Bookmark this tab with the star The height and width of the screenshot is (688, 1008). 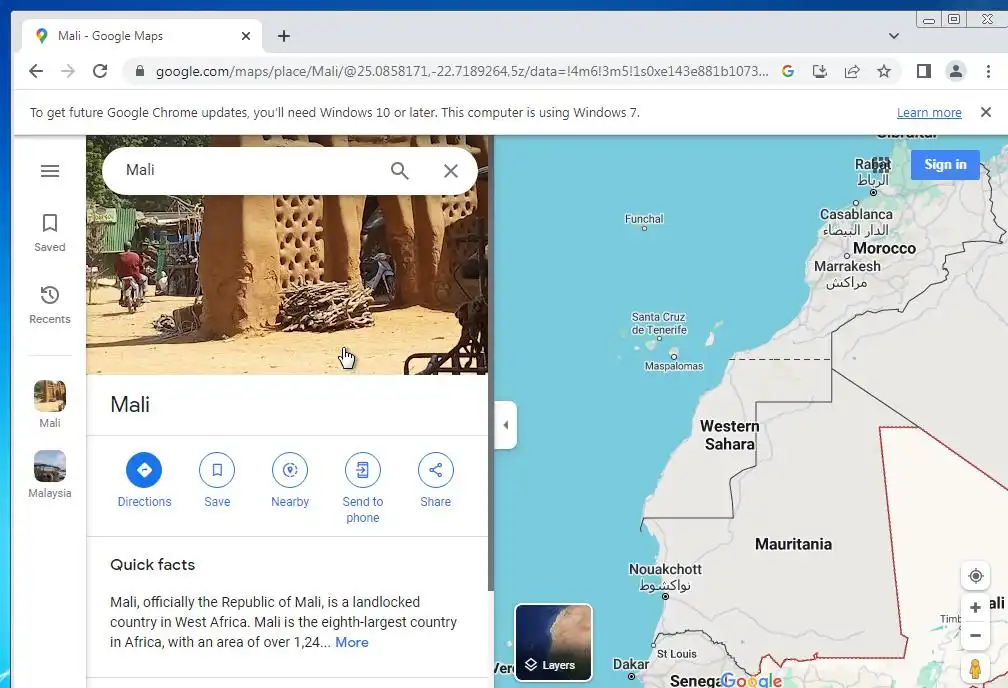coord(884,71)
